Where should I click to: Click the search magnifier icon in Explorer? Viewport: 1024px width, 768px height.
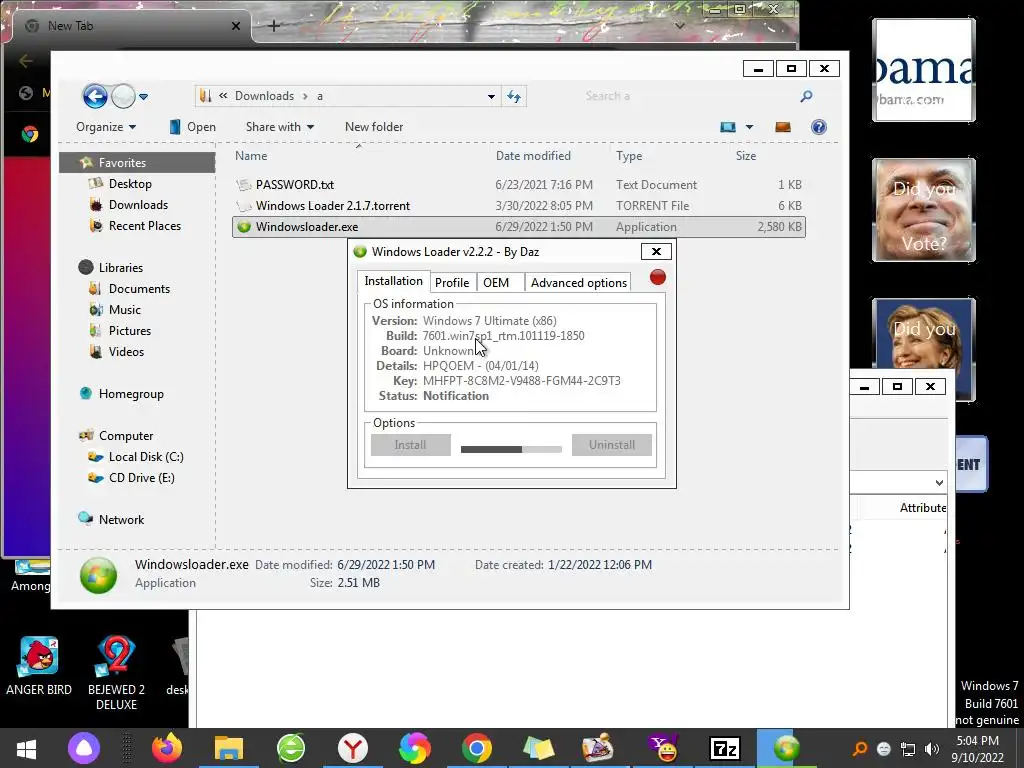click(x=807, y=96)
